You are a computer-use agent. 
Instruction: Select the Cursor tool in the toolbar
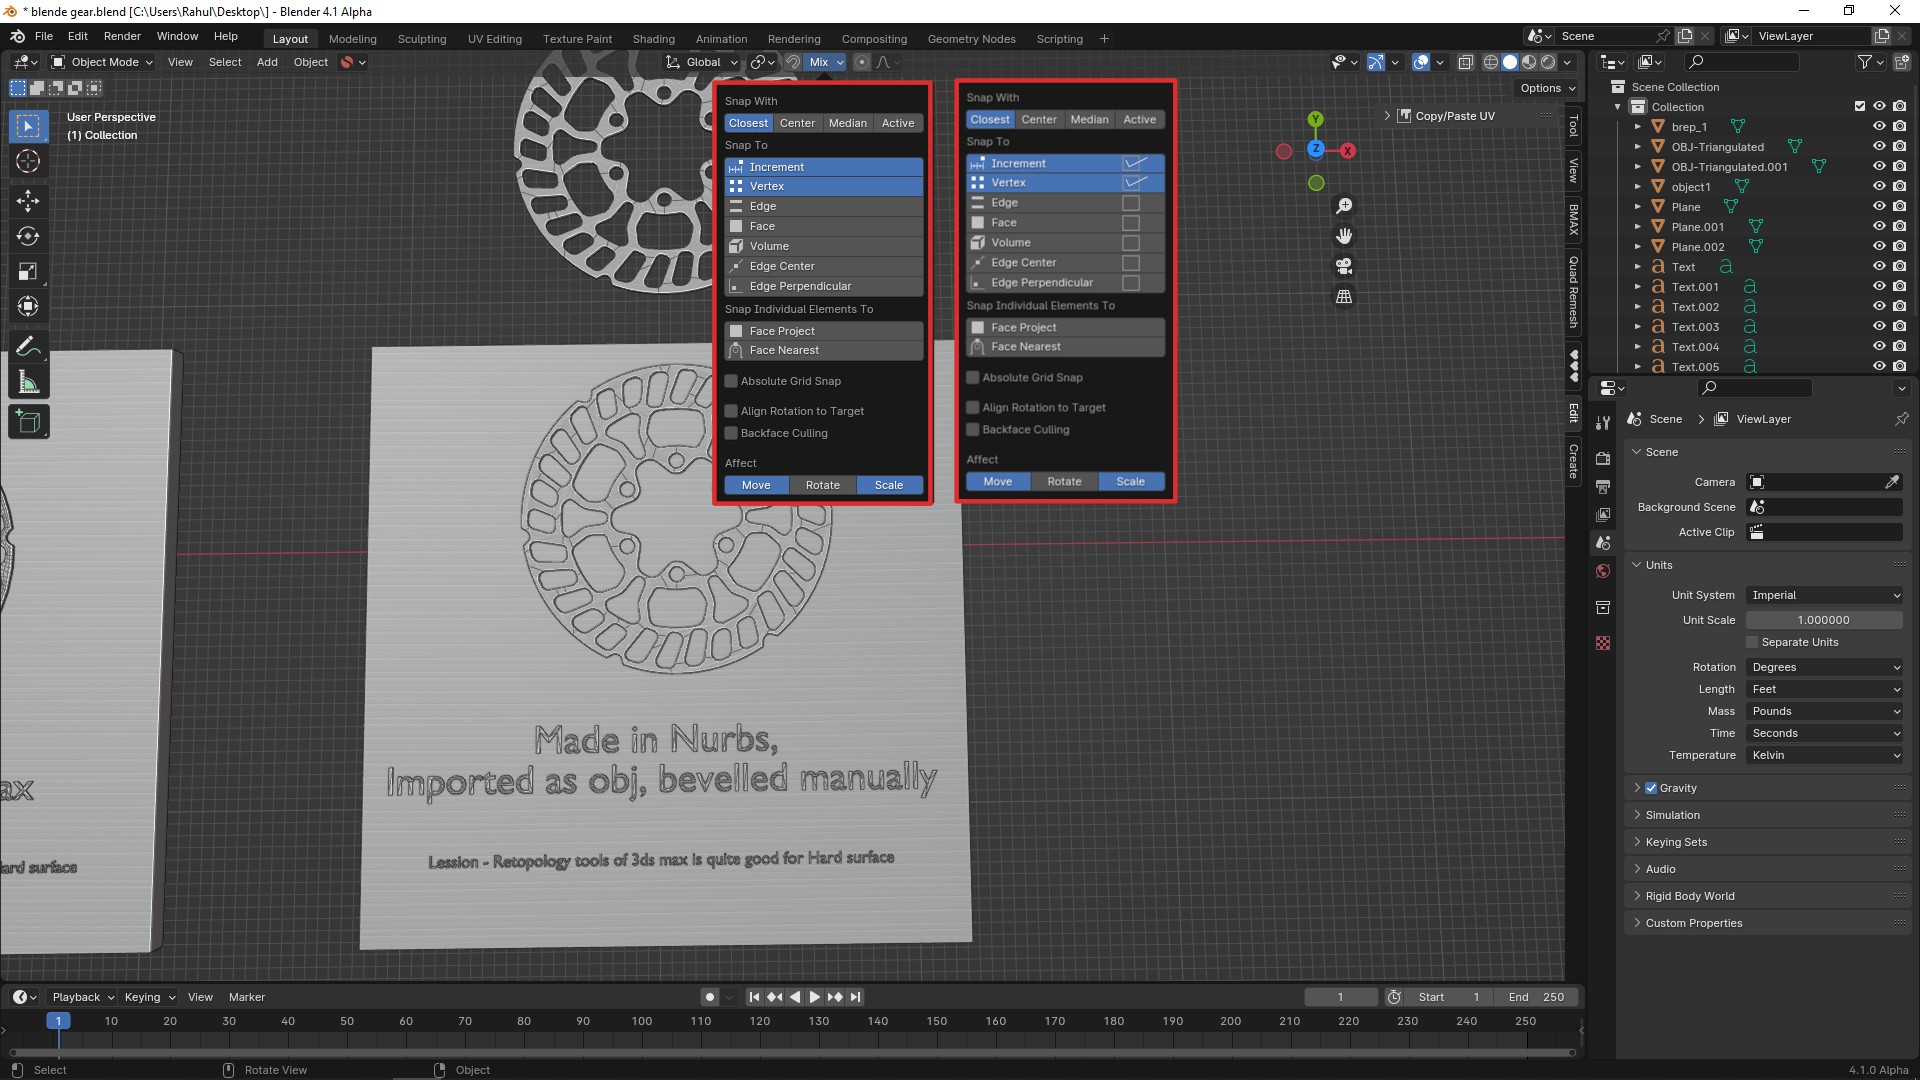pos(28,161)
